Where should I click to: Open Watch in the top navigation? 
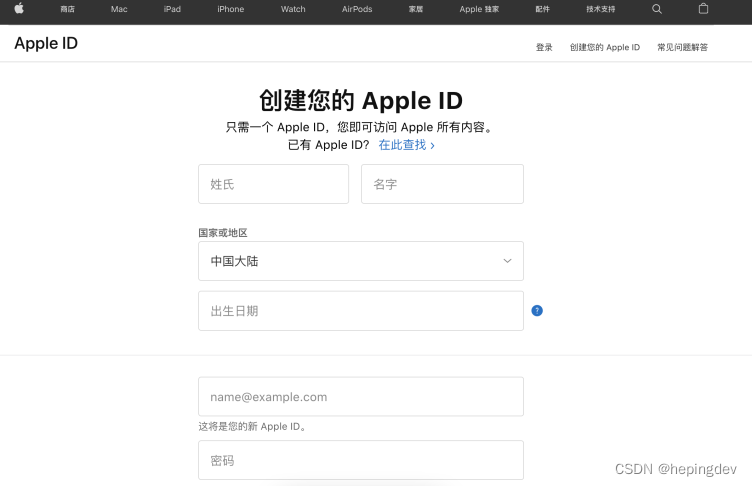[293, 9]
